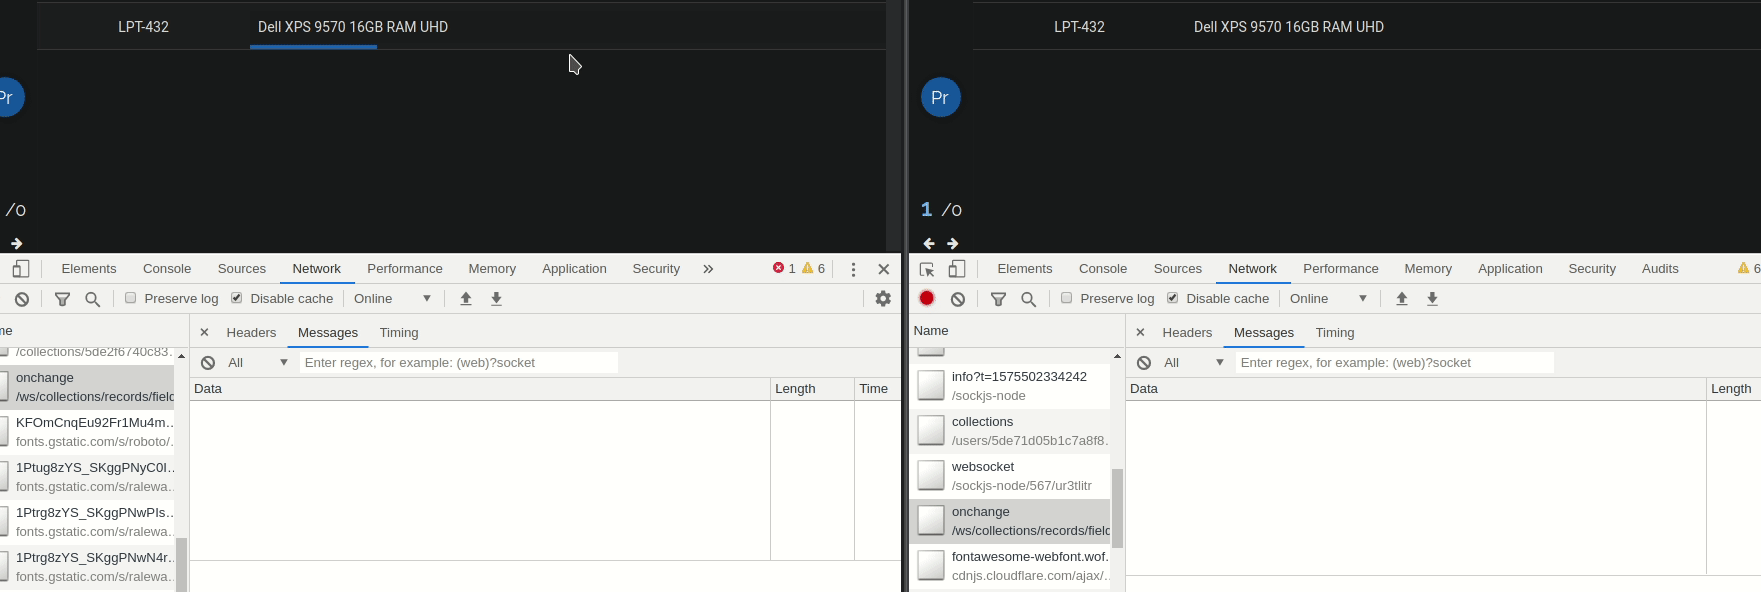Clear websocket messages in left DevTools
The width and height of the screenshot is (1761, 592).
pos(208,362)
